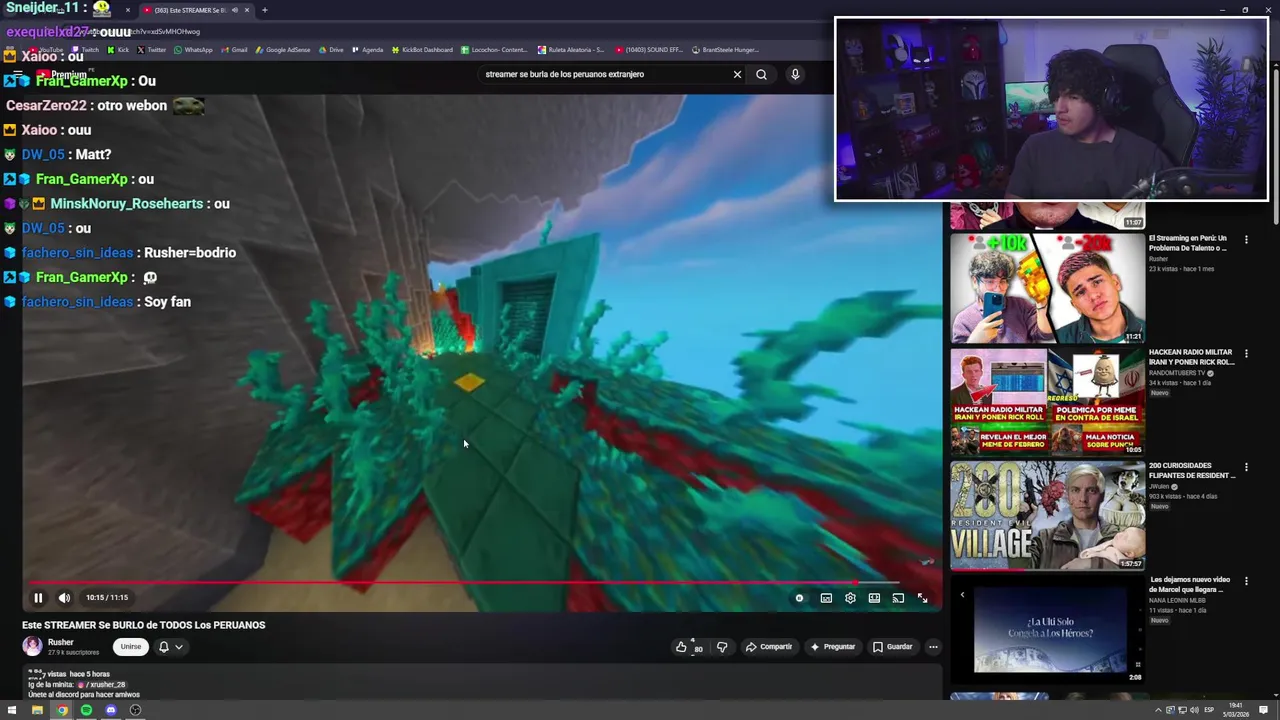Open options menu for '200 CURIOSIDADES' video
This screenshot has width=1280, height=720.
(x=1246, y=467)
